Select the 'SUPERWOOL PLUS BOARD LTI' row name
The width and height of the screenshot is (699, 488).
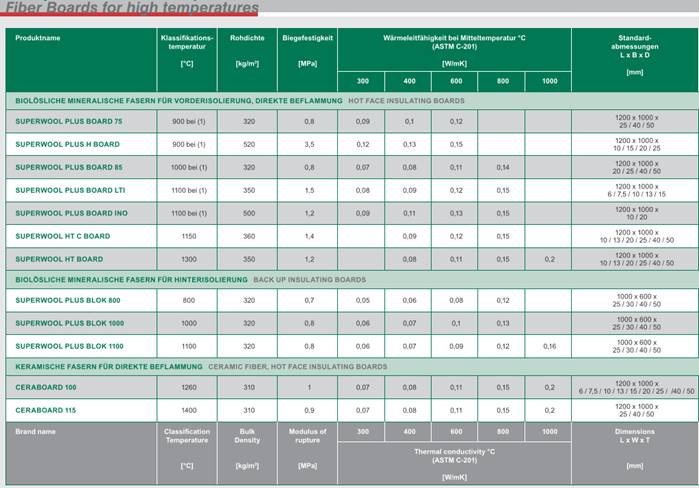point(70,190)
